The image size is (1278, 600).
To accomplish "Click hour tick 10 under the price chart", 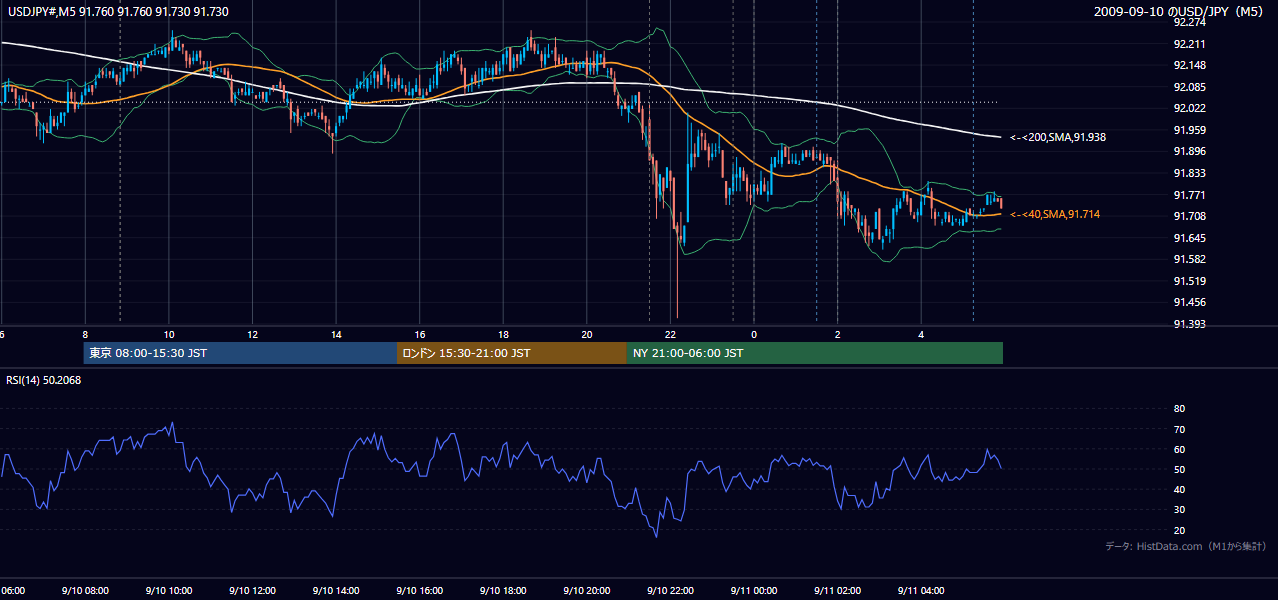I will pyautogui.click(x=169, y=335).
